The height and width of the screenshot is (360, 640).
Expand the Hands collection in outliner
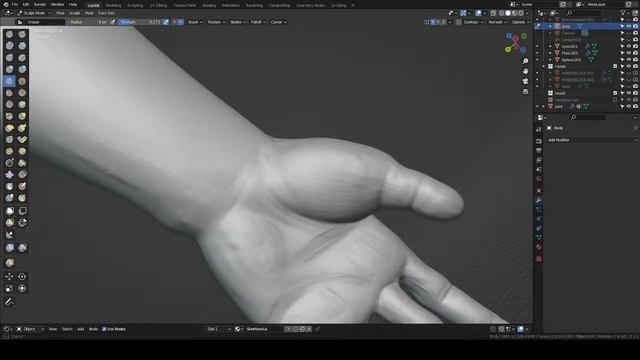(544, 66)
